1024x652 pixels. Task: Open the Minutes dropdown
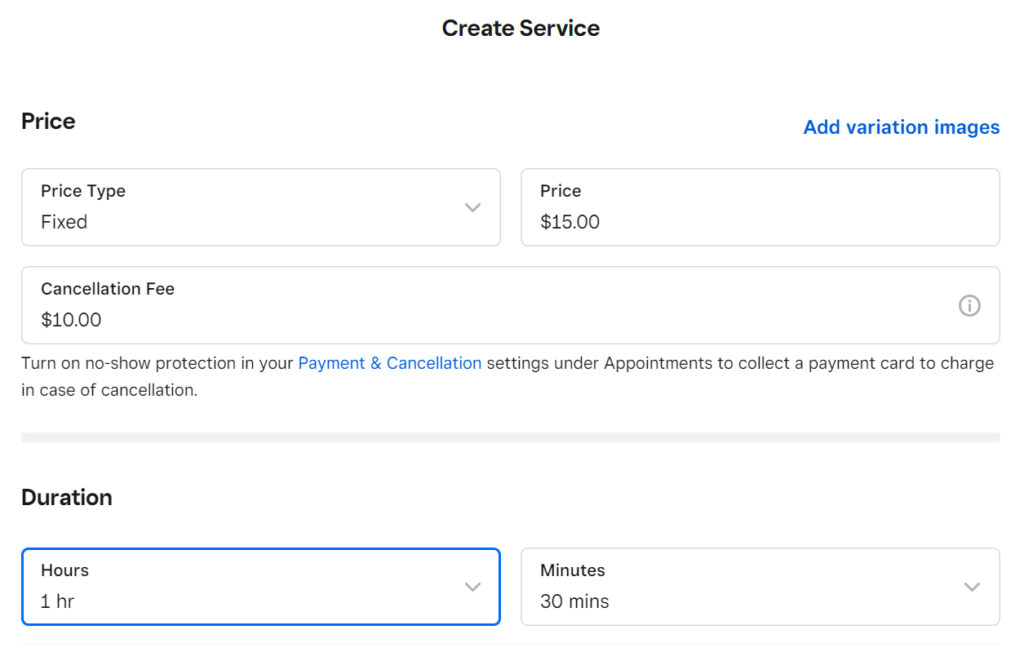(x=760, y=587)
